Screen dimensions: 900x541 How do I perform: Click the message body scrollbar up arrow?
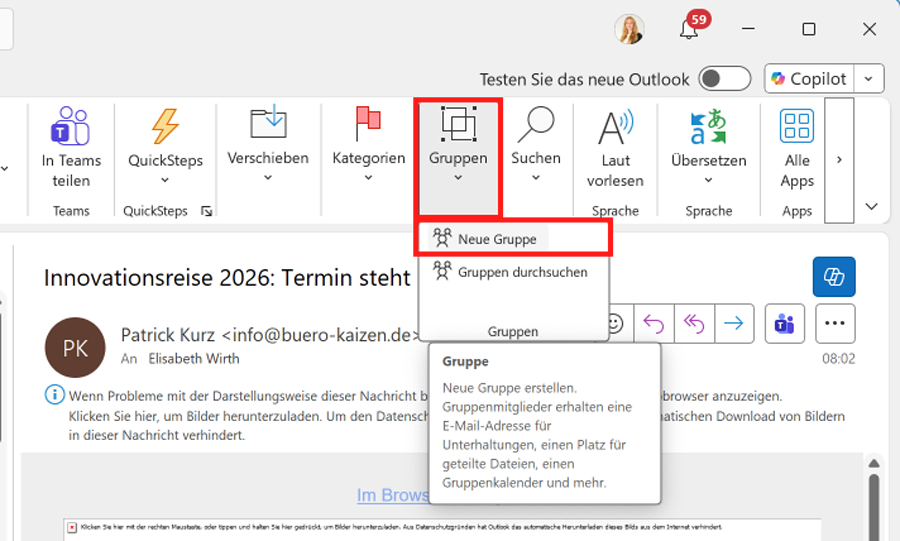(x=874, y=463)
